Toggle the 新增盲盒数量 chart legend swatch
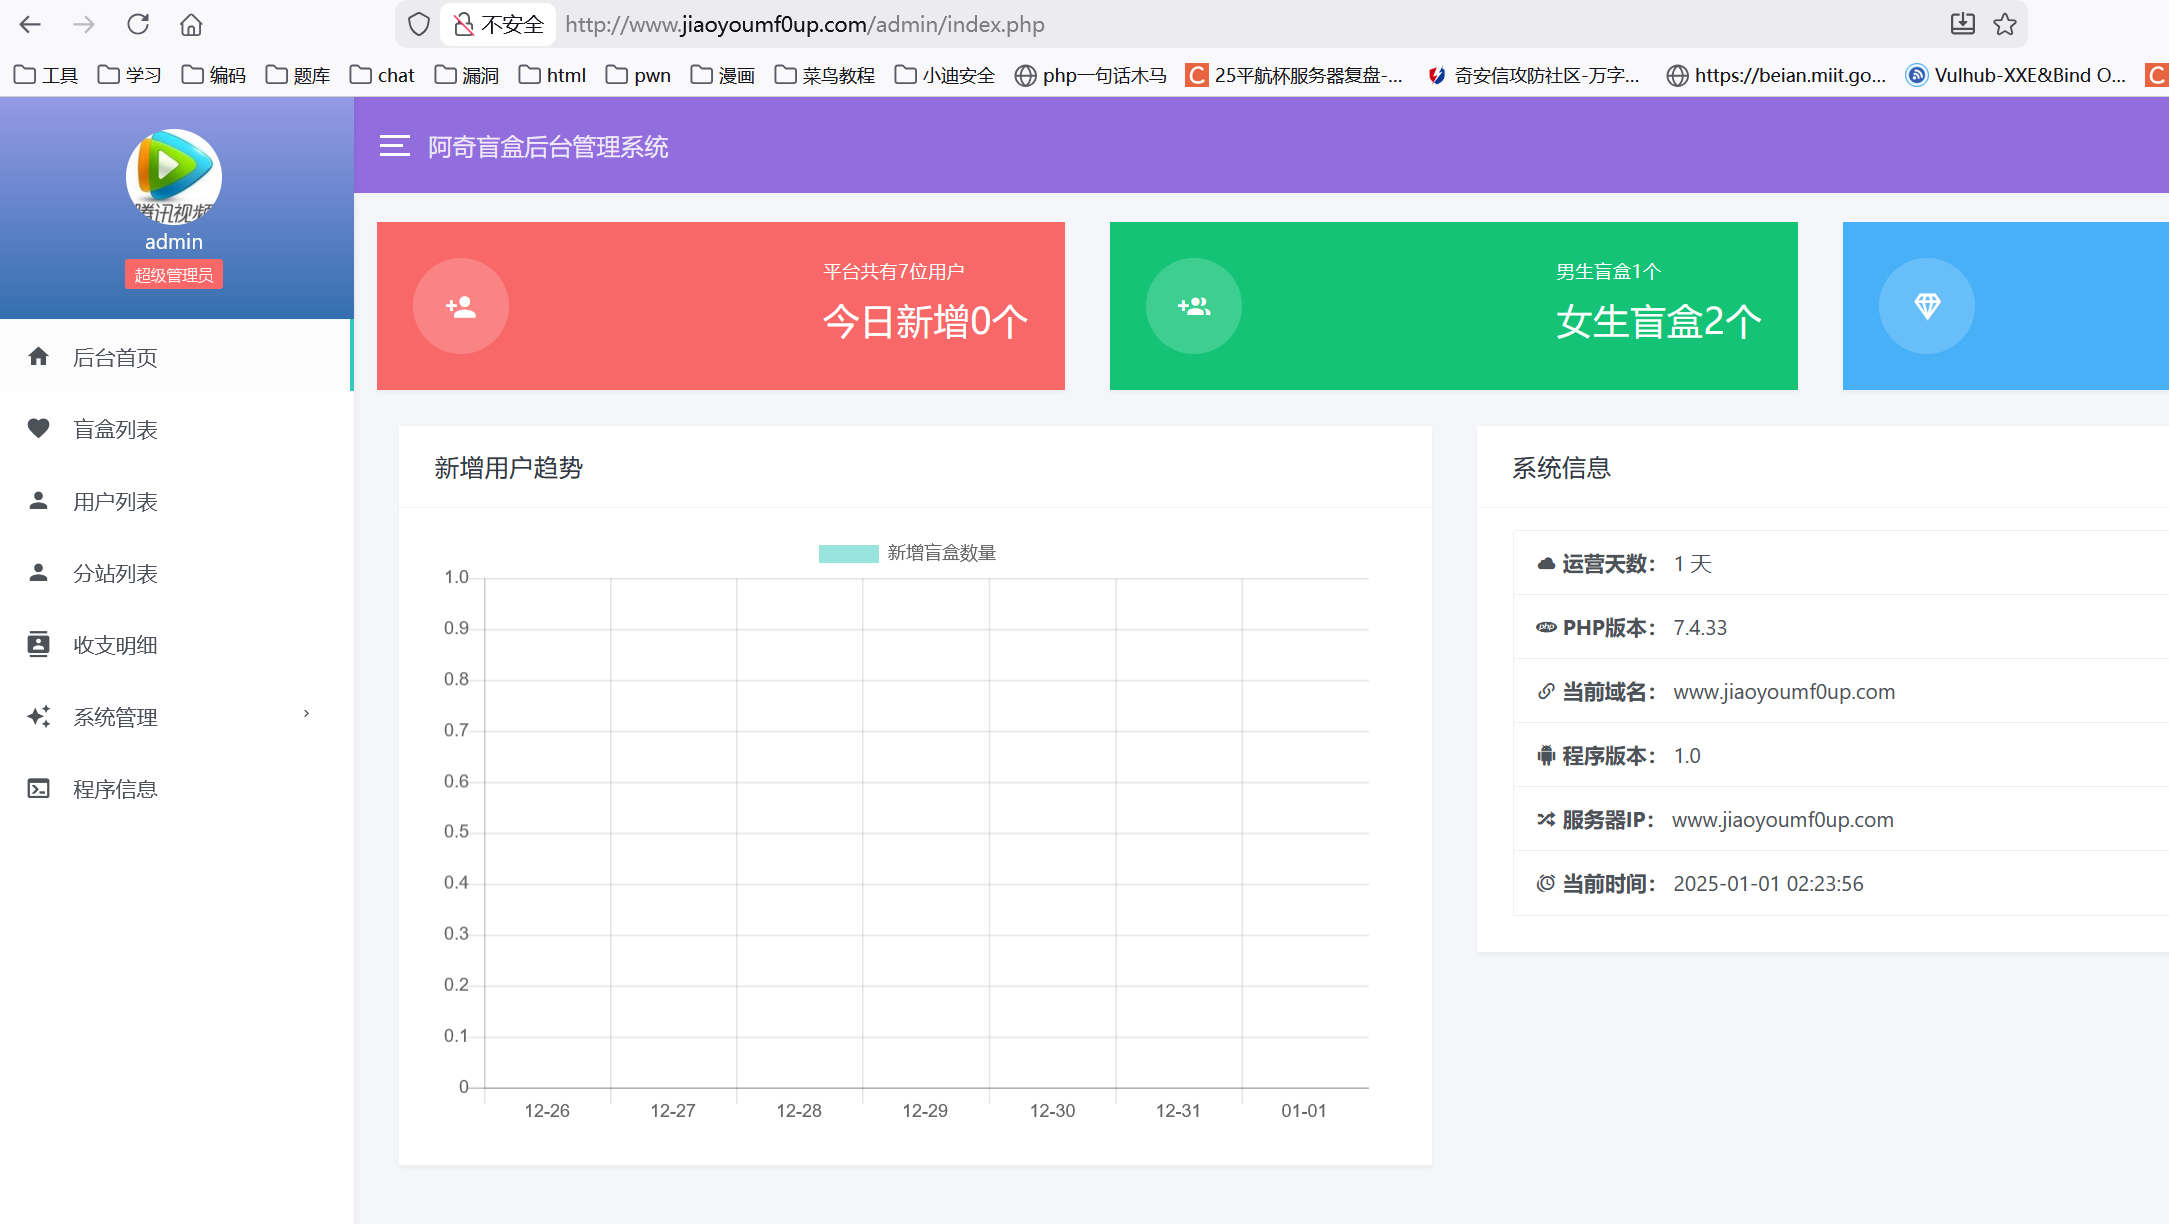 point(848,553)
